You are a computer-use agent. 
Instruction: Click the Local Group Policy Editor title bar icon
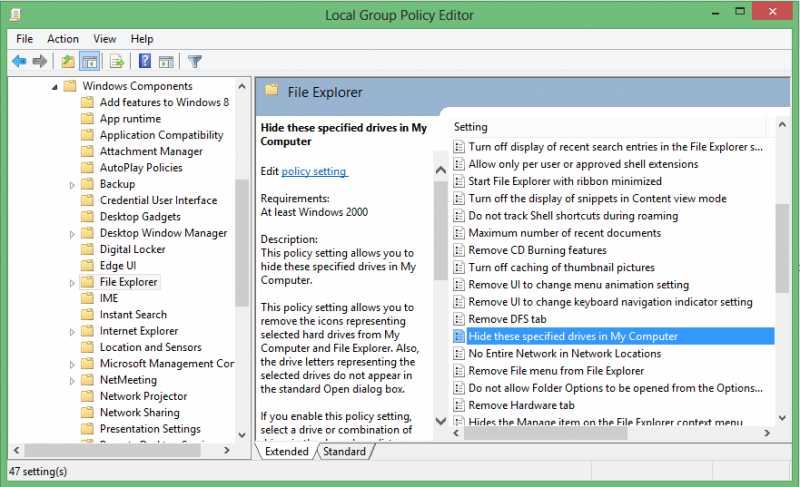pyautogui.click(x=16, y=15)
